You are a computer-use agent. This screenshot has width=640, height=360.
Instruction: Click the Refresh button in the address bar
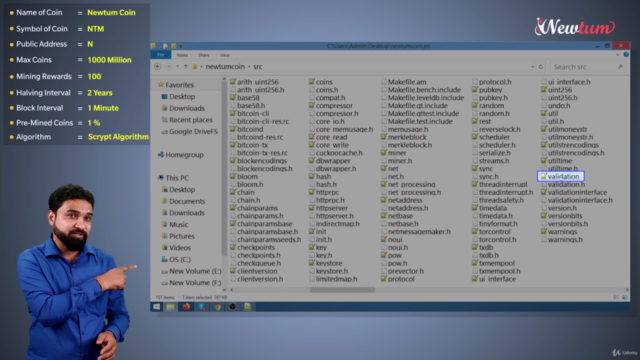(541, 67)
